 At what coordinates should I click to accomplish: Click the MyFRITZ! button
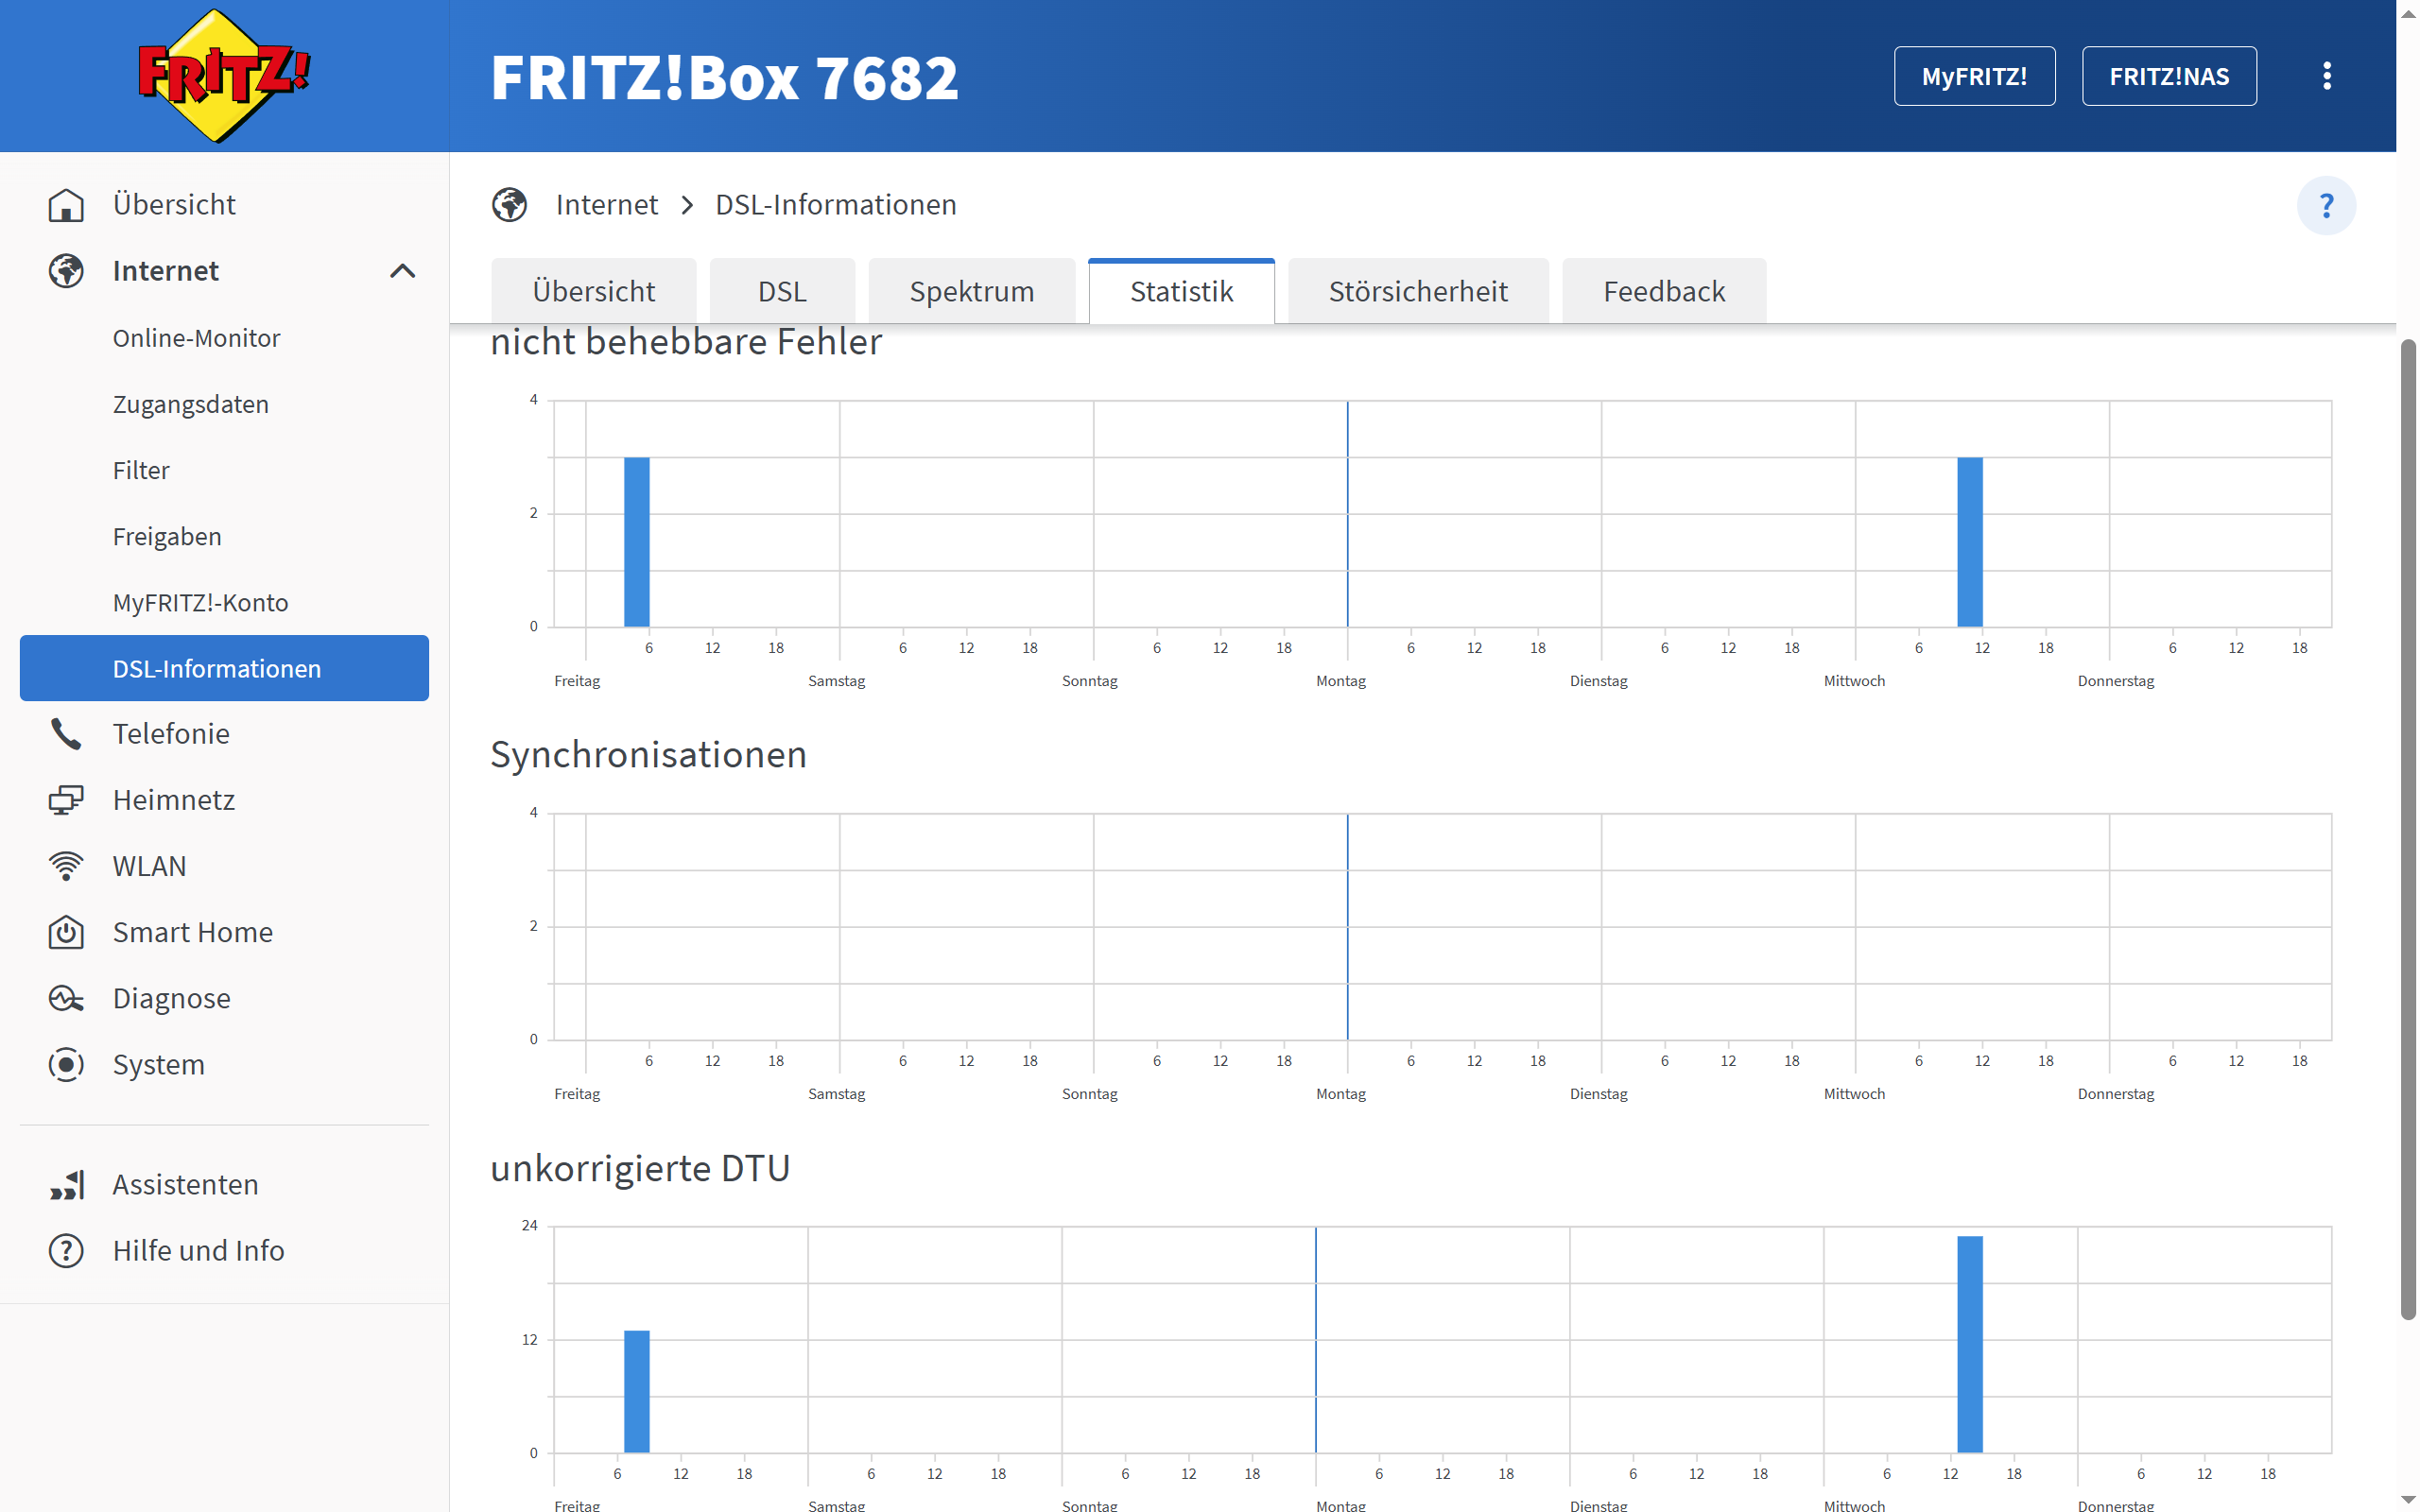1973,76
